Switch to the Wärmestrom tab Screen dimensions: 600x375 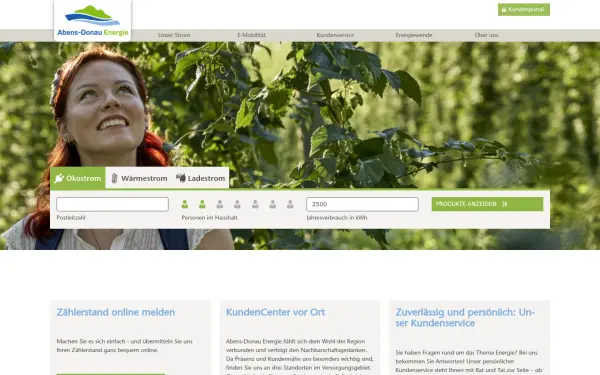tap(139, 178)
